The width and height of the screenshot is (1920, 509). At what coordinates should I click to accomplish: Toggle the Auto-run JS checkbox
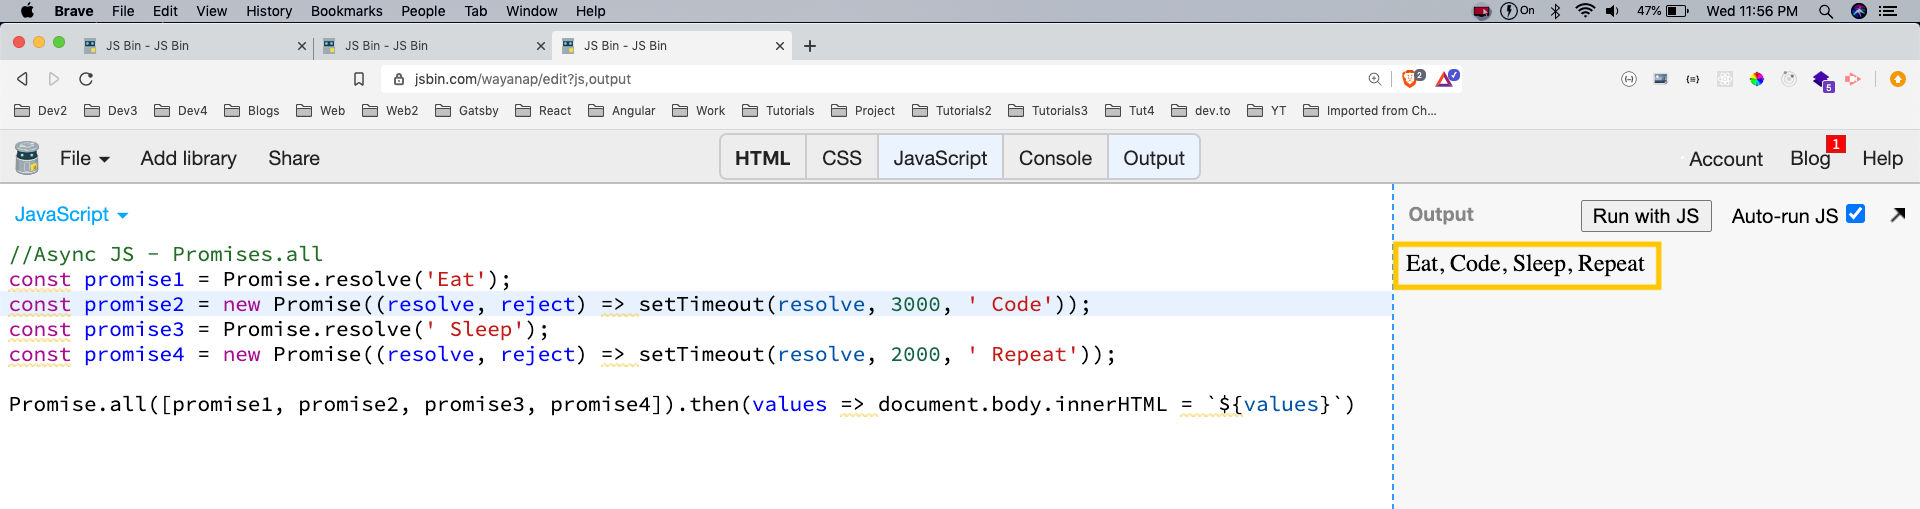1856,214
